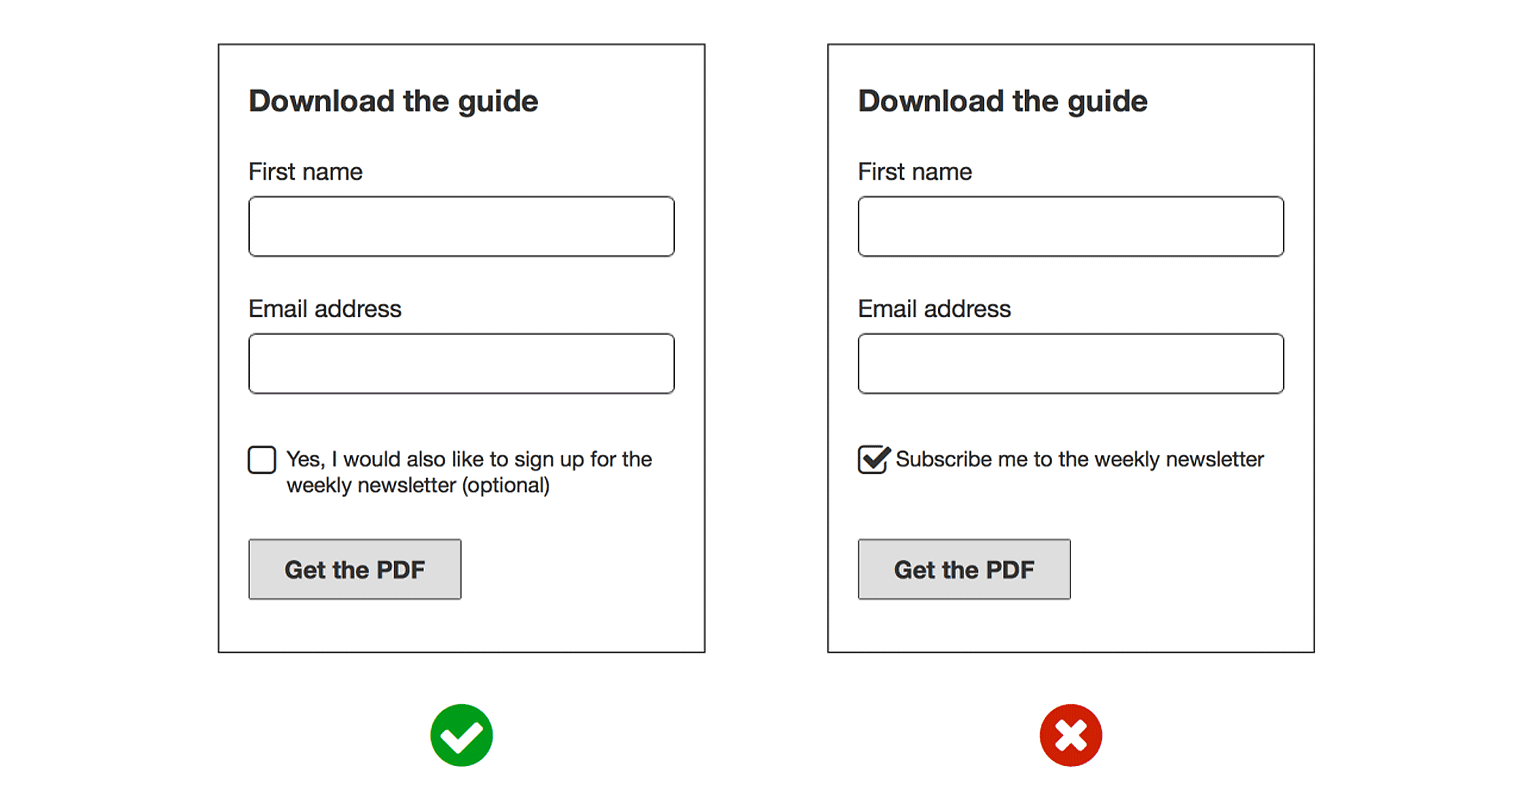Click the red X icon below right form
The height and width of the screenshot is (800, 1520).
pos(1070,736)
